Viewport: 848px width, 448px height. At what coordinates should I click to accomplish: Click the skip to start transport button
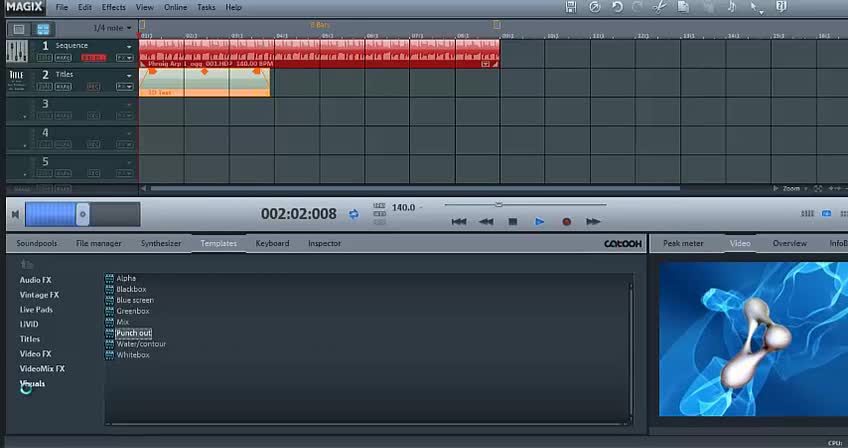pos(459,221)
